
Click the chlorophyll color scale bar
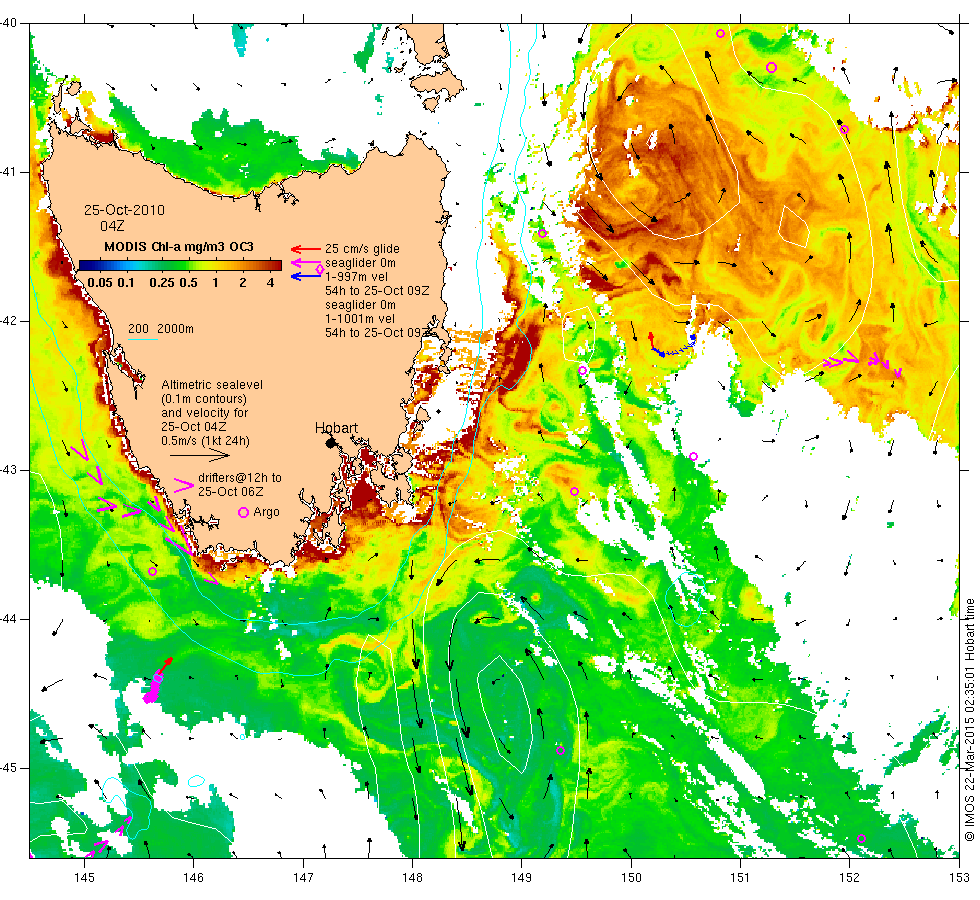coord(180,265)
